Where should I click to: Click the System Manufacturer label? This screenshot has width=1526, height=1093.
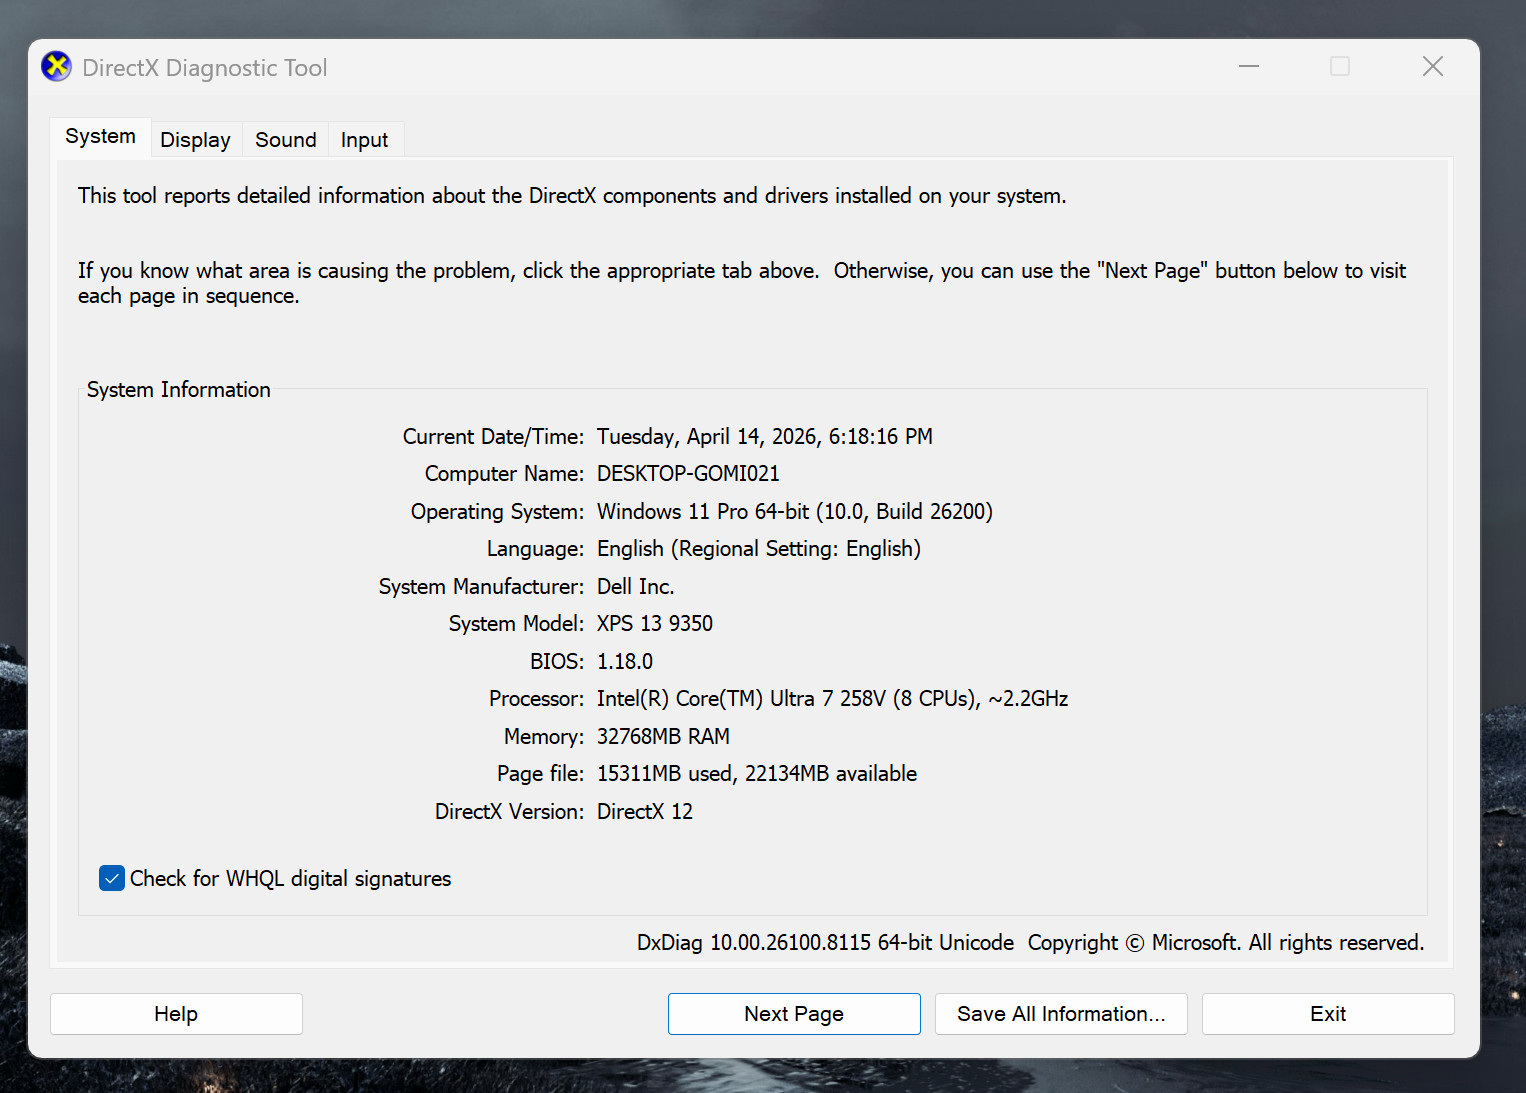tap(481, 586)
